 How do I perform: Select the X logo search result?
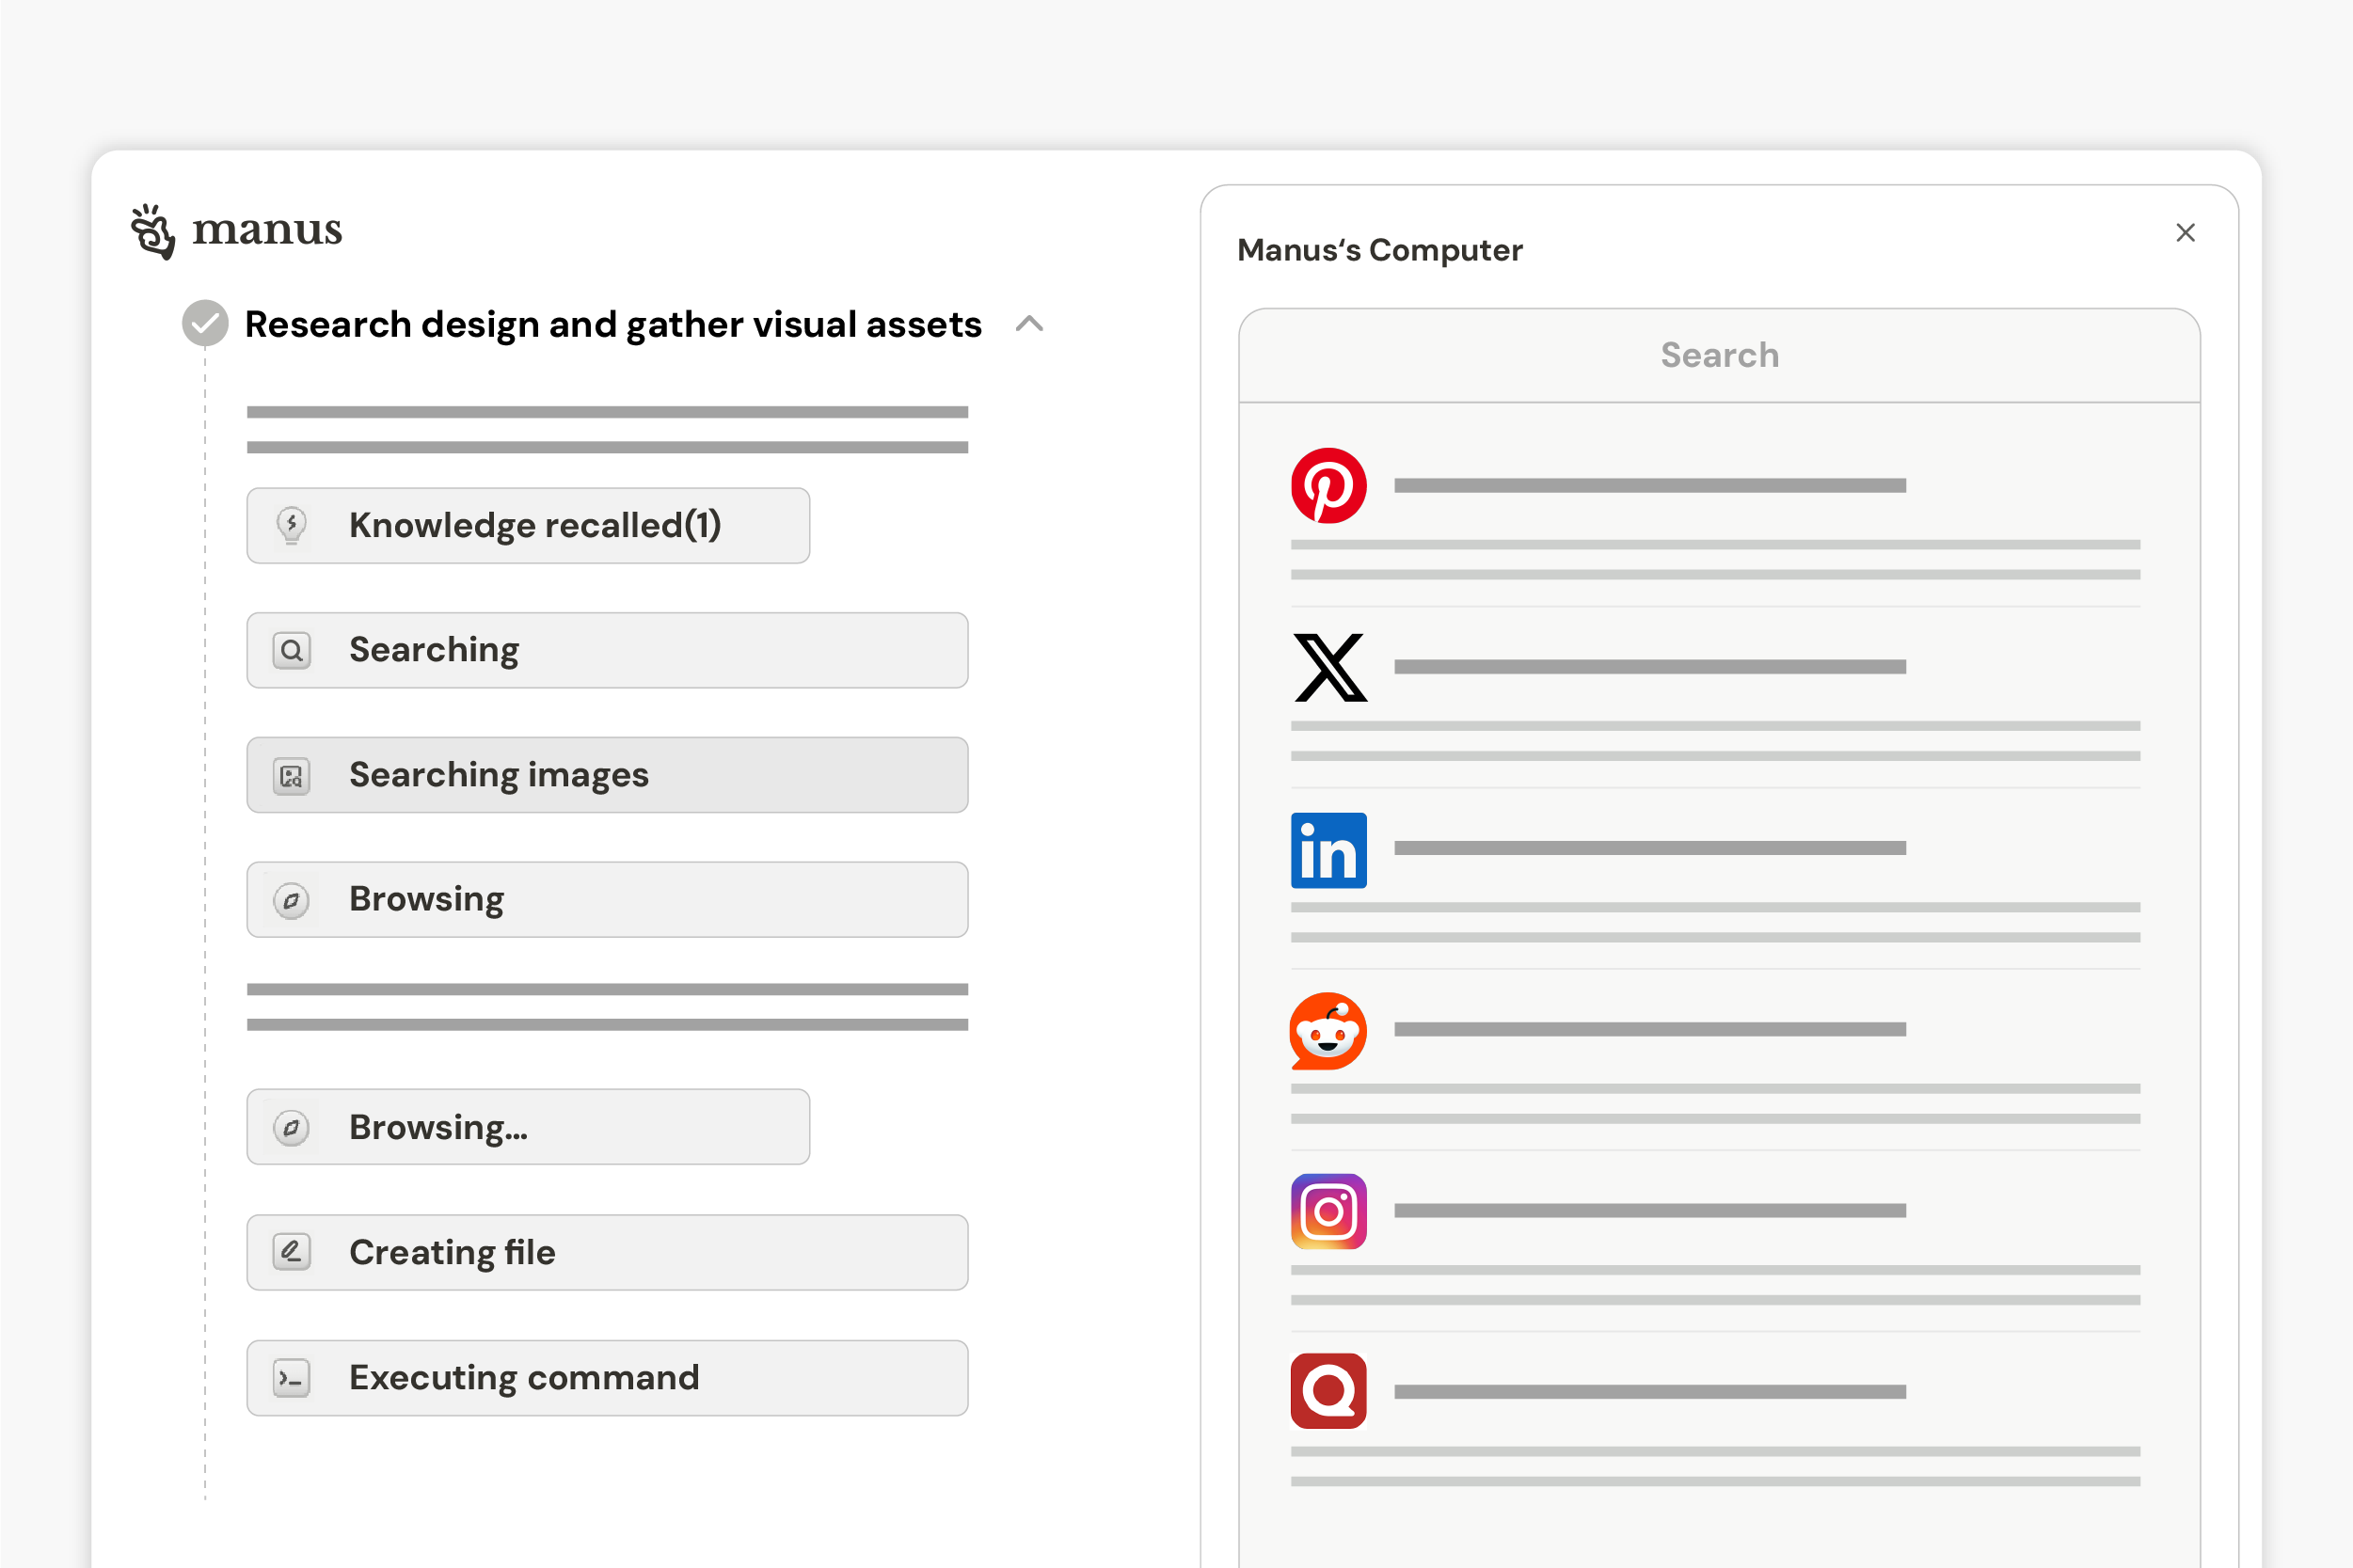(x=1329, y=667)
